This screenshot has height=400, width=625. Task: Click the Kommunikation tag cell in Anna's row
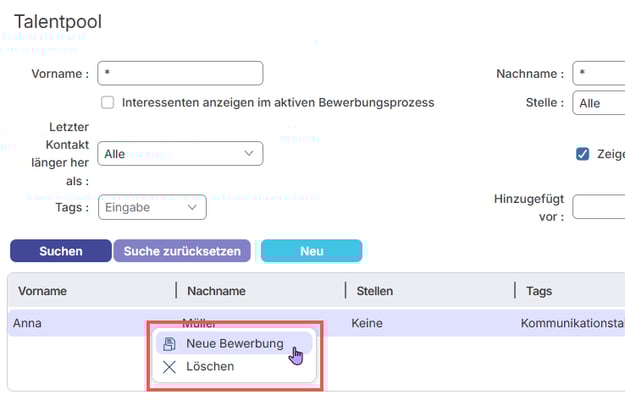click(x=571, y=324)
